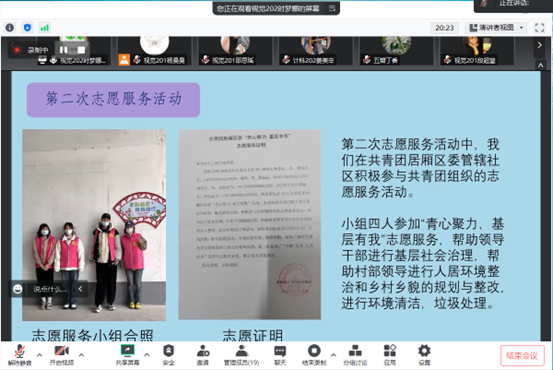Open the speaker view dropdown
The width and height of the screenshot is (553, 370).
pyautogui.click(x=496, y=28)
